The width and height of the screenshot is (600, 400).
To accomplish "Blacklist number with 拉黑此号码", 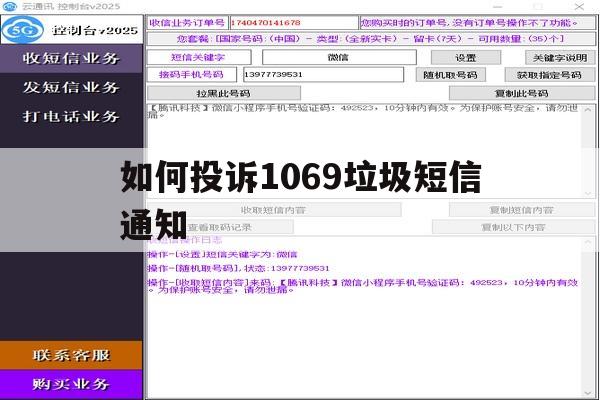I will click(x=223, y=93).
